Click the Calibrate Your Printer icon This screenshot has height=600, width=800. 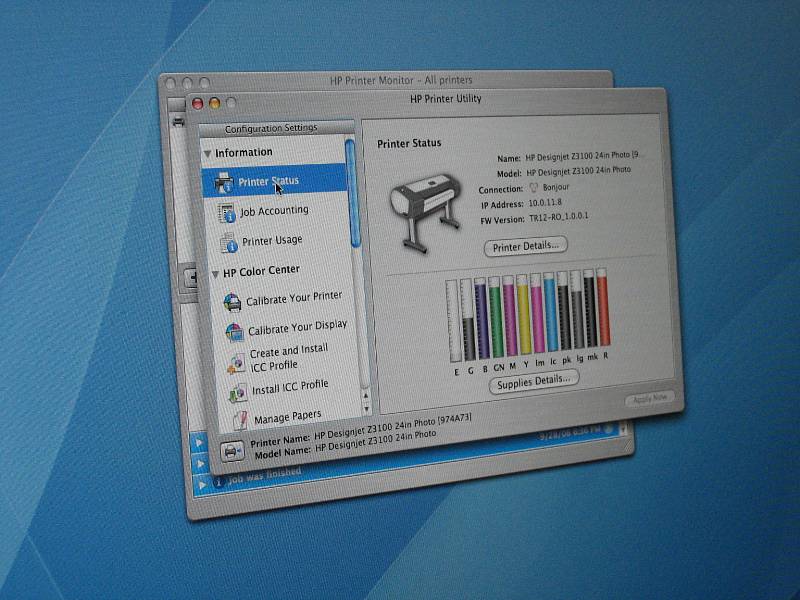232,302
